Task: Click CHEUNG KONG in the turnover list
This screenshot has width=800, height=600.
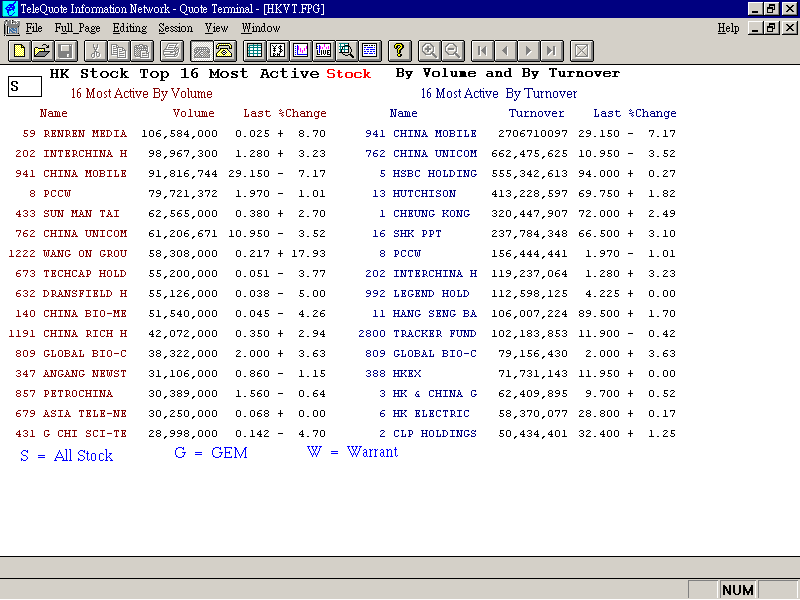Action: [431, 214]
